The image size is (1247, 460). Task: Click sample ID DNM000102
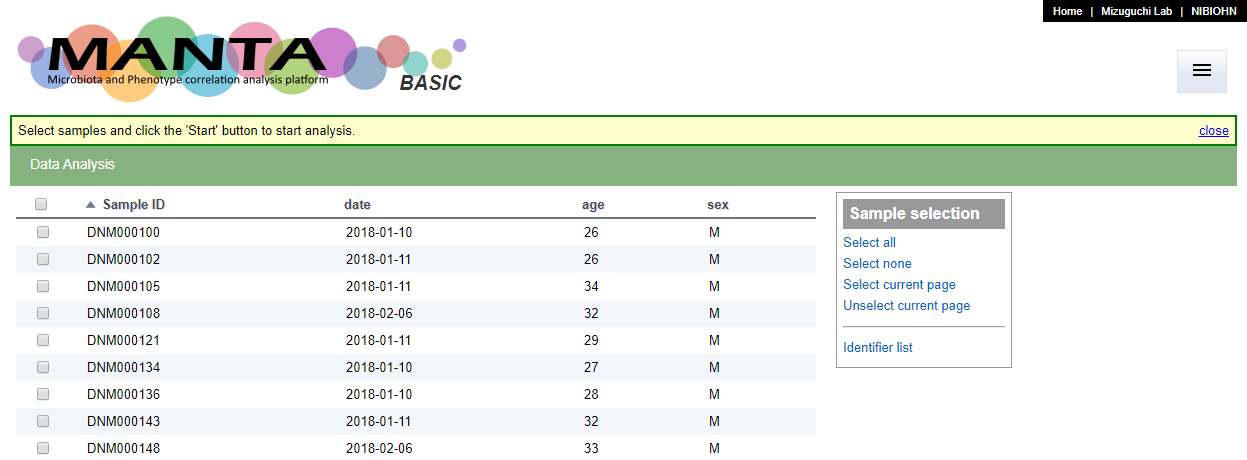[x=123, y=259]
